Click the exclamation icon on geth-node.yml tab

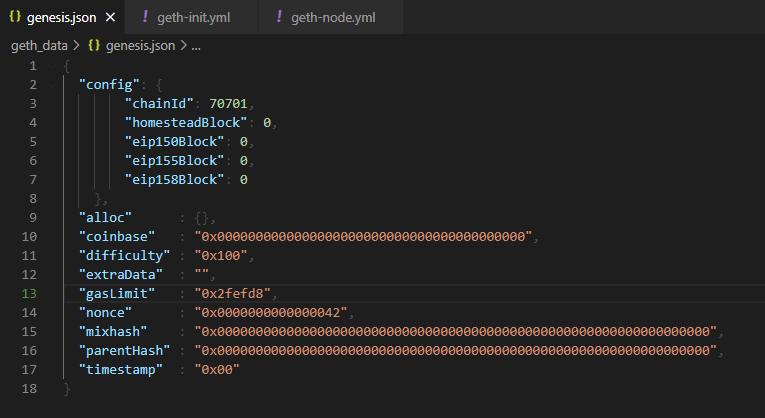pos(279,17)
